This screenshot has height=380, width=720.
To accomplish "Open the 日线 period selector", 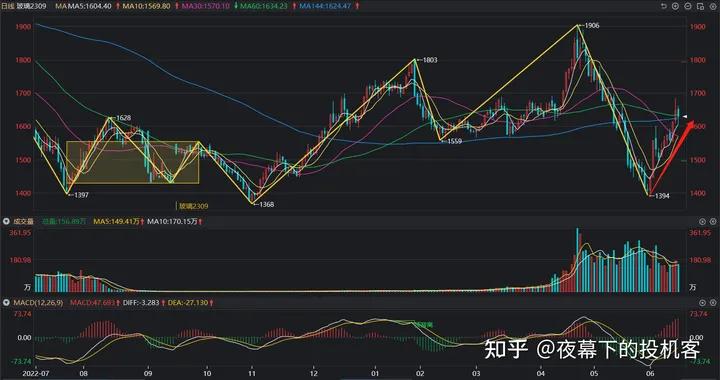I will (x=7, y=6).
